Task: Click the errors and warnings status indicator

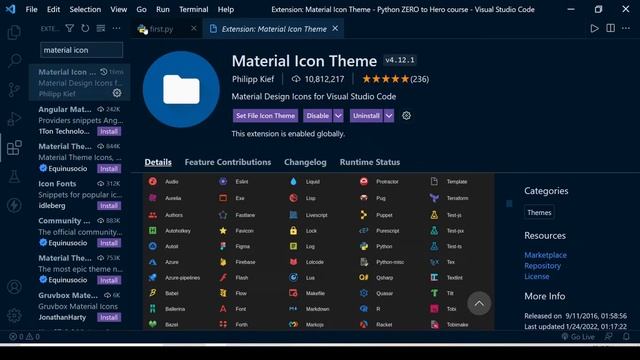Action: click(24, 337)
